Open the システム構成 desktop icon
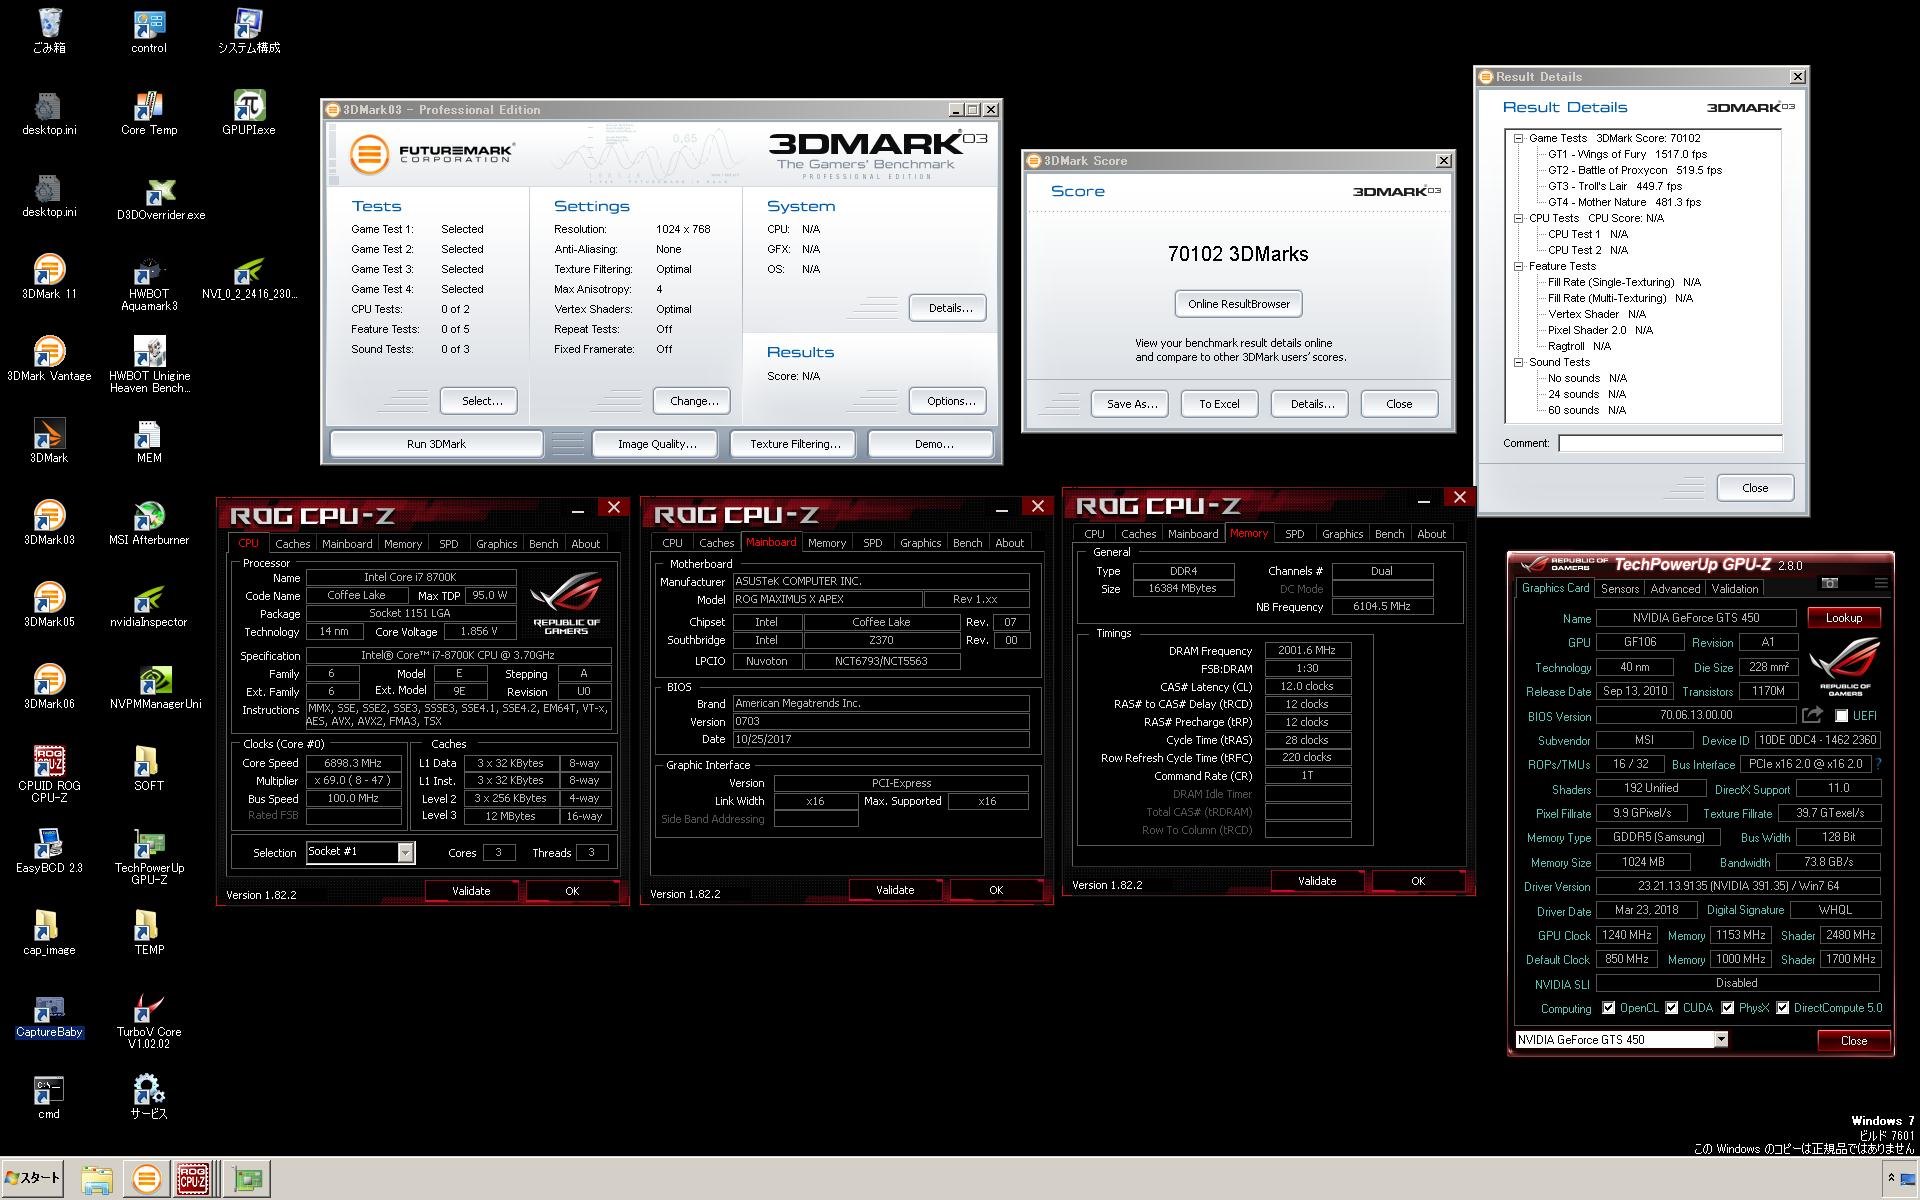The image size is (1920, 1200). point(248,31)
